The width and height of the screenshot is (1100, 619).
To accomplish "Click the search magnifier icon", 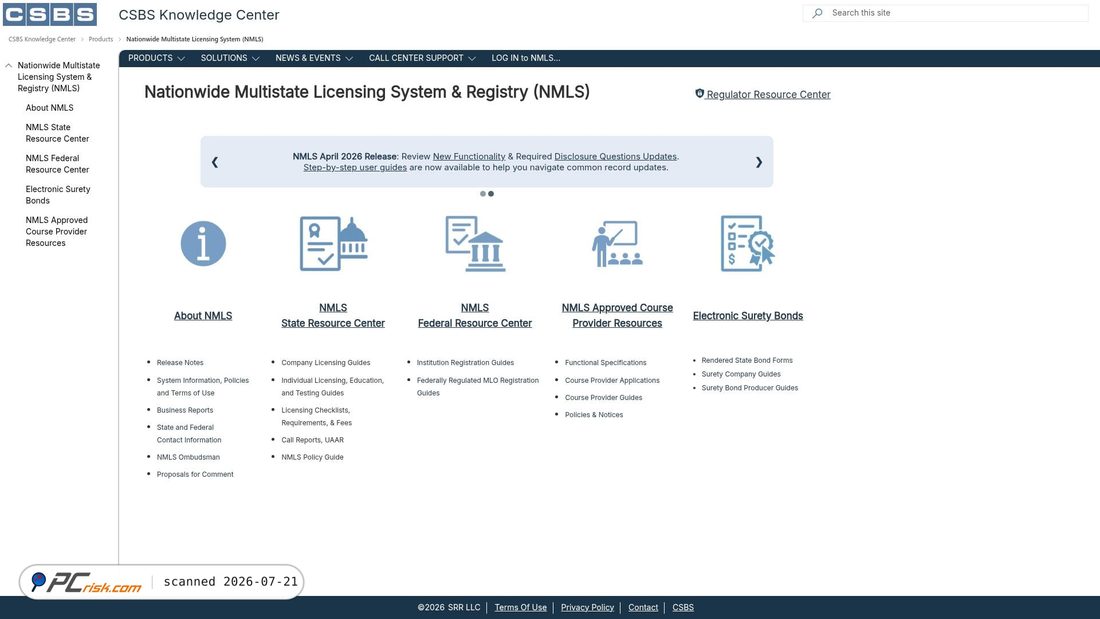I will 817,13.
